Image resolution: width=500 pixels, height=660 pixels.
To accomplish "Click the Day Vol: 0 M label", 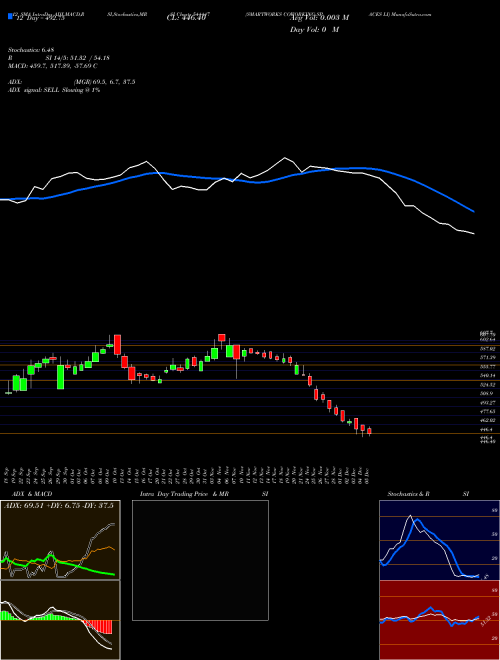I will (315, 29).
